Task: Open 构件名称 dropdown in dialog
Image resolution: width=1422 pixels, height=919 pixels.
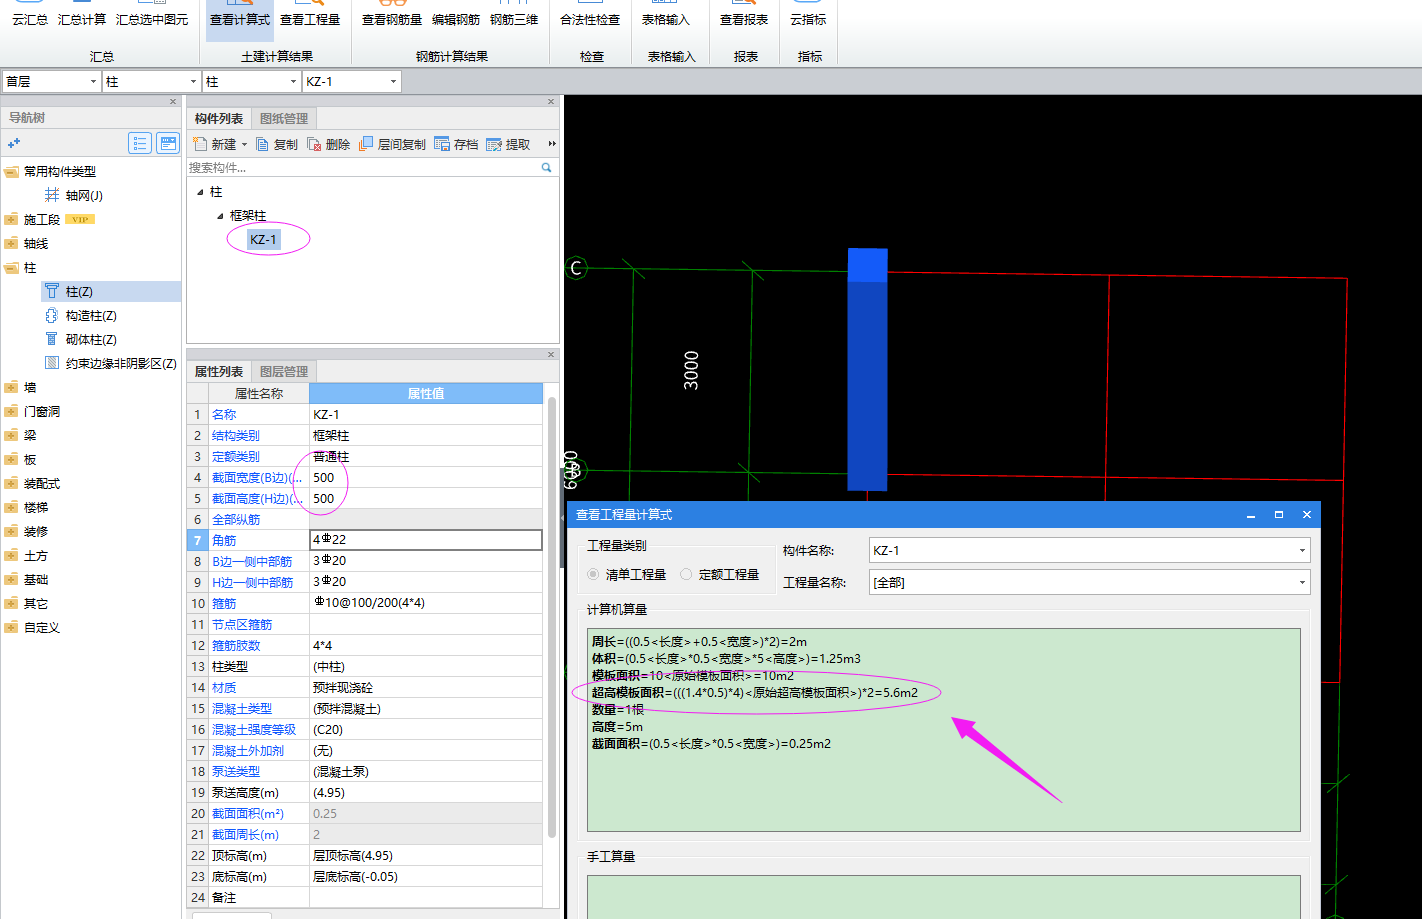Action: tap(1302, 550)
